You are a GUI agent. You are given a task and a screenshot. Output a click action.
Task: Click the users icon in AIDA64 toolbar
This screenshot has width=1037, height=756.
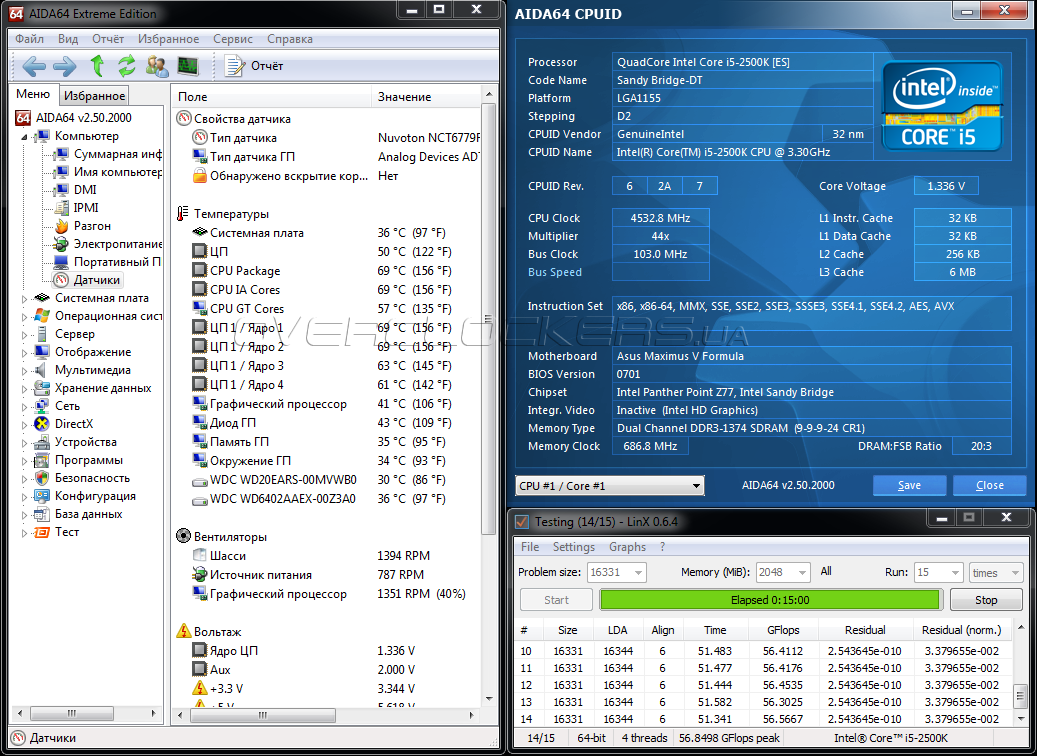157,66
